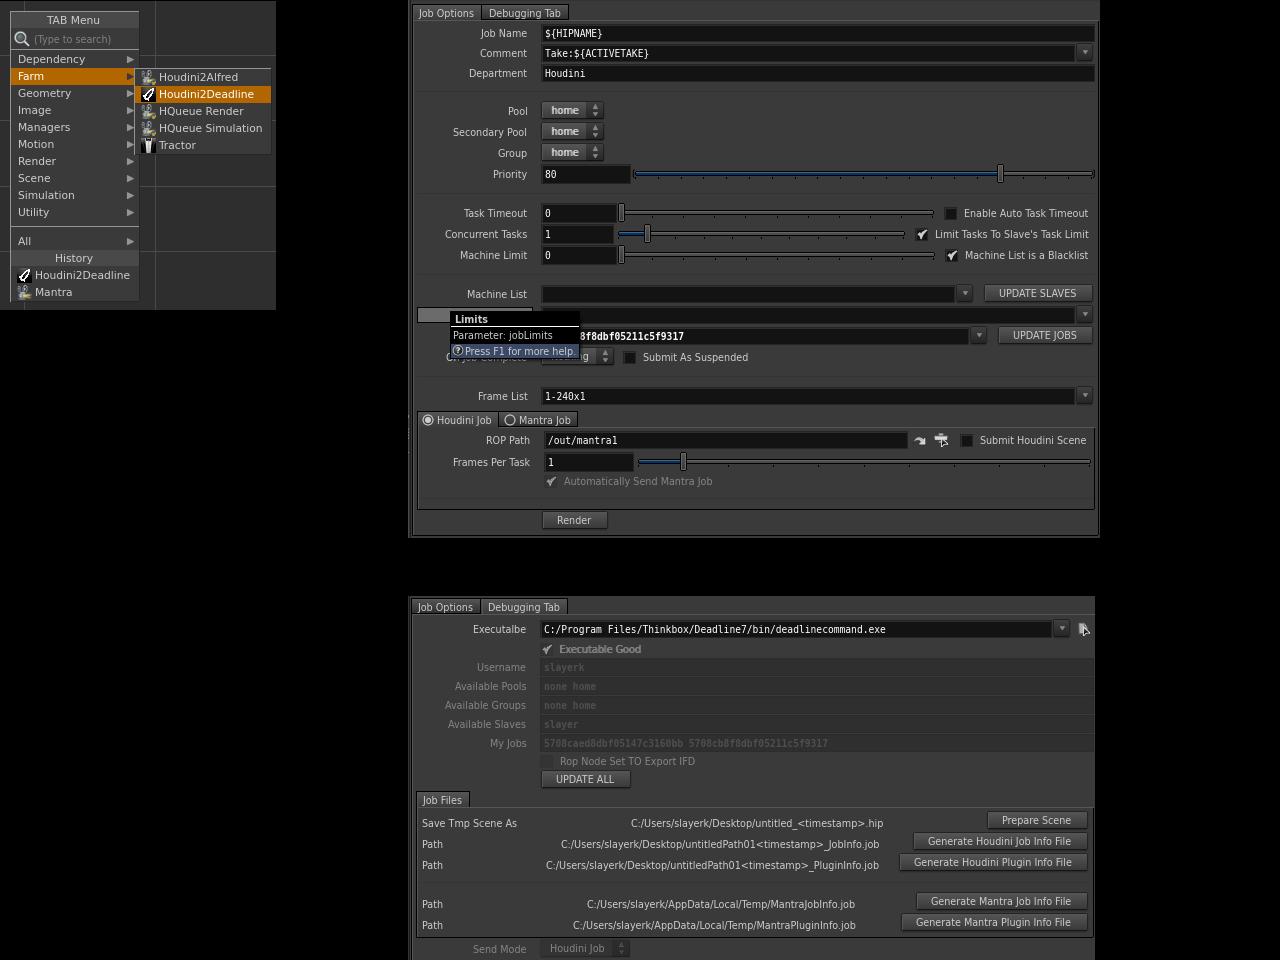Select the highlighted Houdini2Deadline entry
Screen dimensions: 1280x960
pos(205,94)
